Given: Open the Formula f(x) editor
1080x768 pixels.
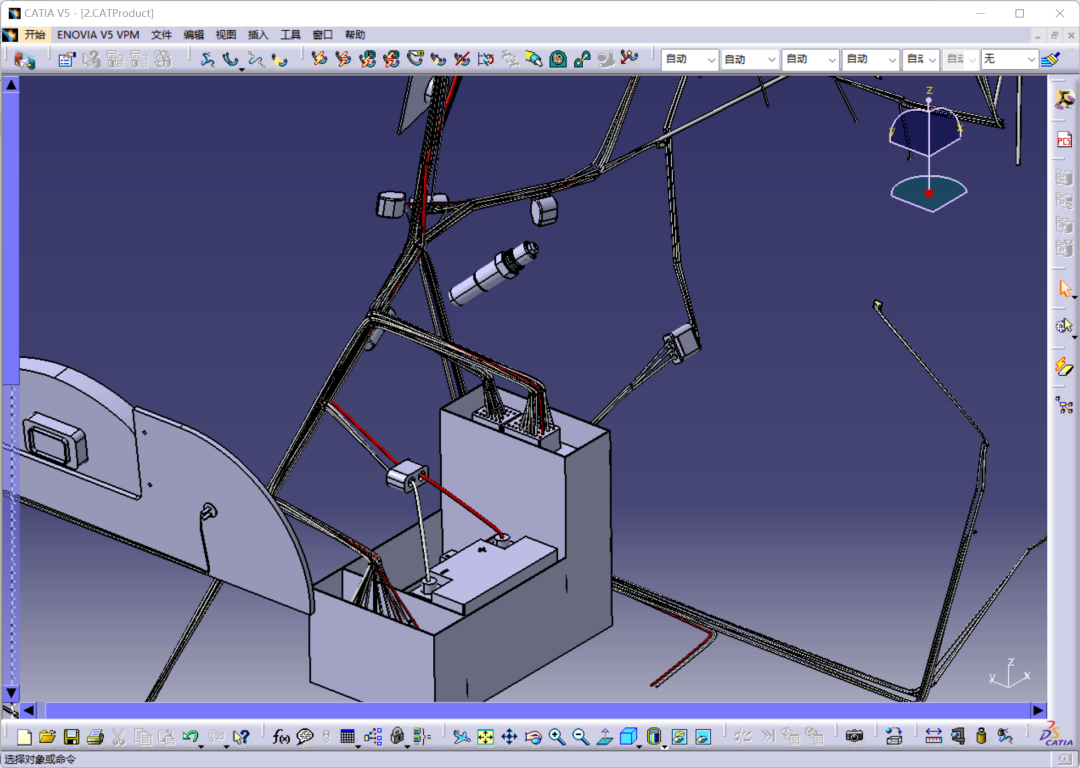Looking at the screenshot, I should point(281,737).
